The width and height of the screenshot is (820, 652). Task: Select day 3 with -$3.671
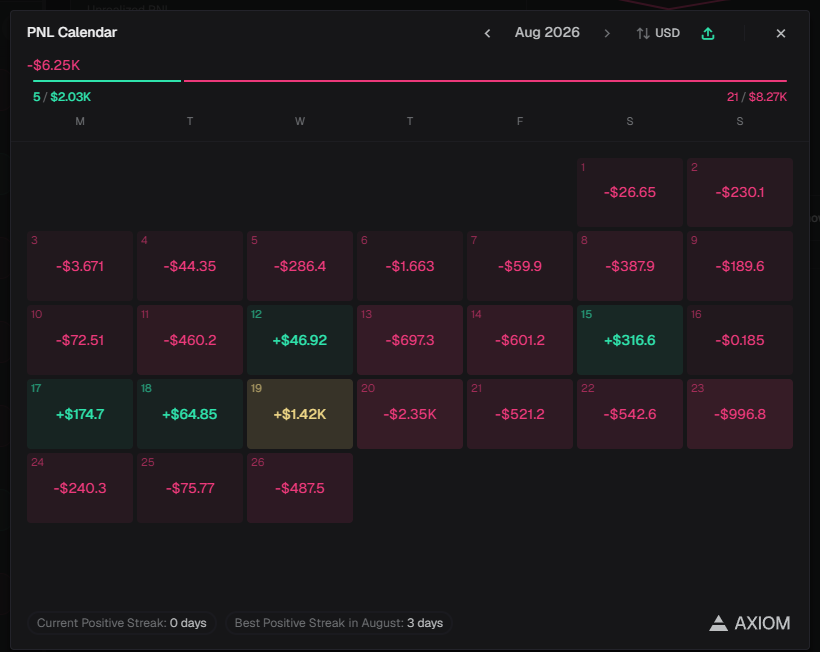click(x=80, y=266)
